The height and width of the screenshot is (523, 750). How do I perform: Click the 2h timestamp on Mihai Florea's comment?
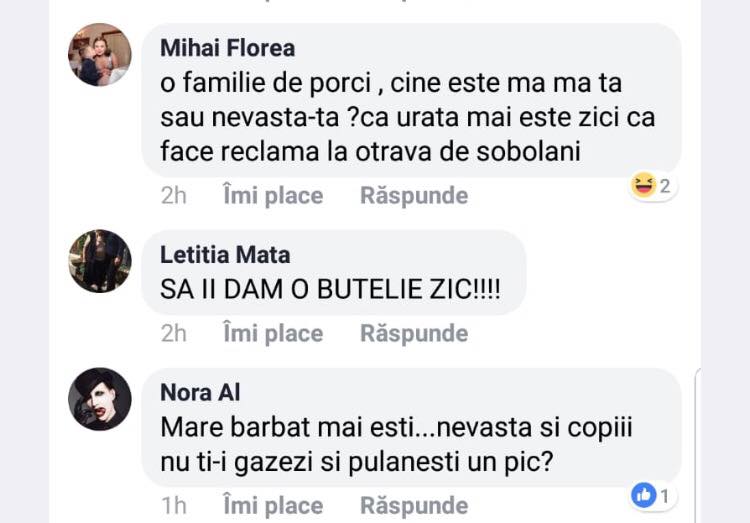(174, 196)
